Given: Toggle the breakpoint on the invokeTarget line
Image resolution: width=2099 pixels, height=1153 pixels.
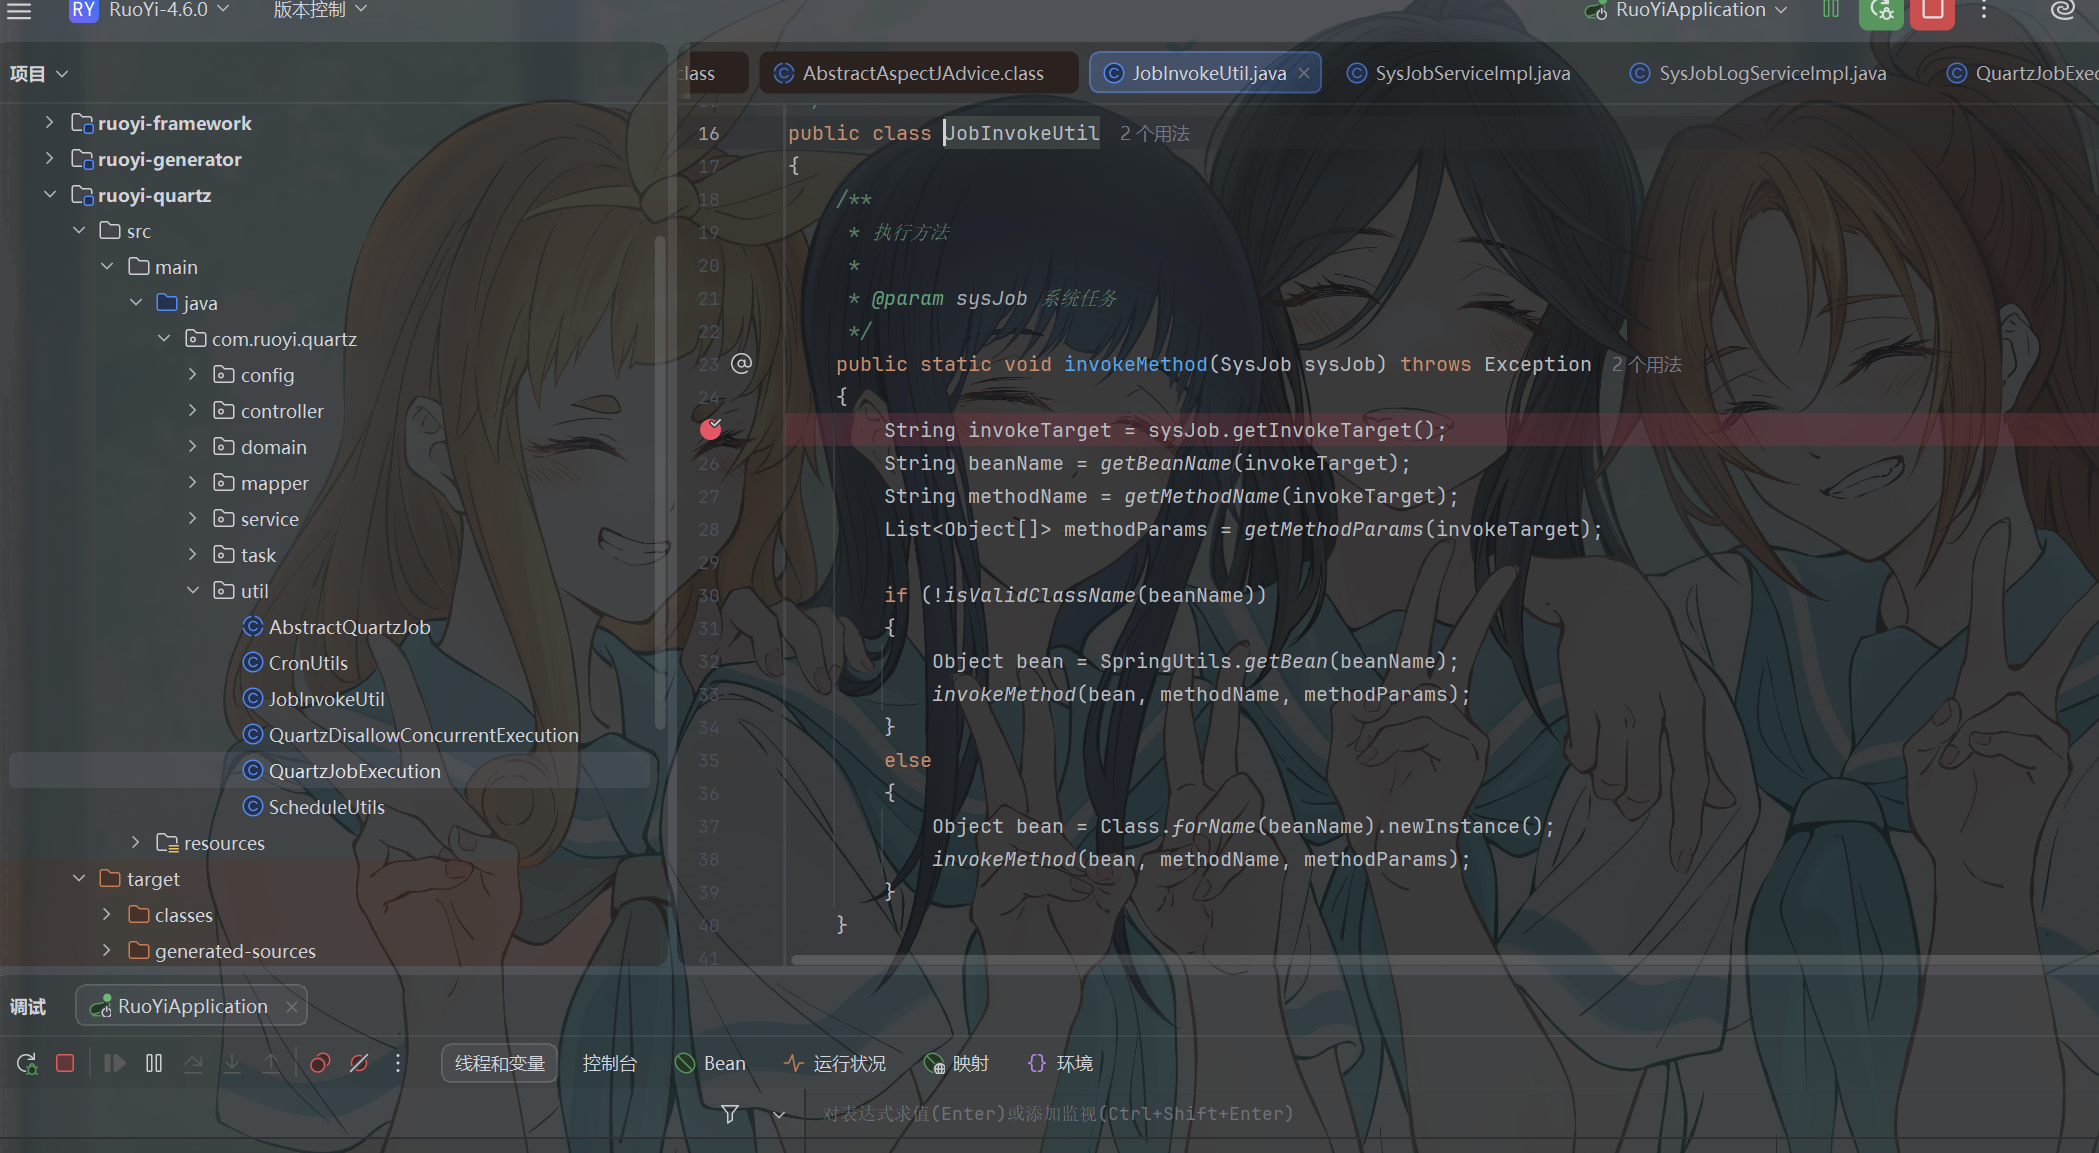Looking at the screenshot, I should 711,429.
